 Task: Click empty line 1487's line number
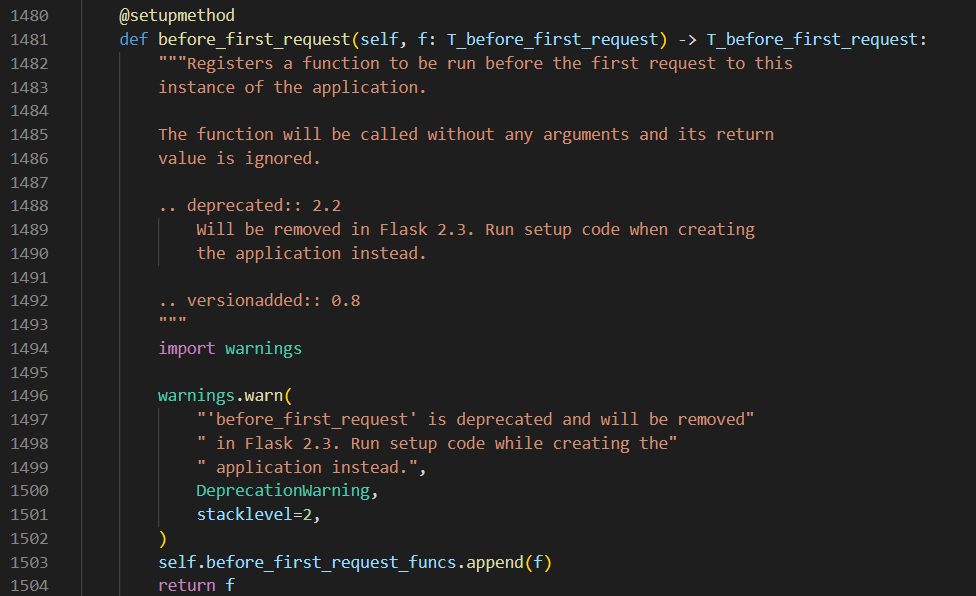point(29,182)
